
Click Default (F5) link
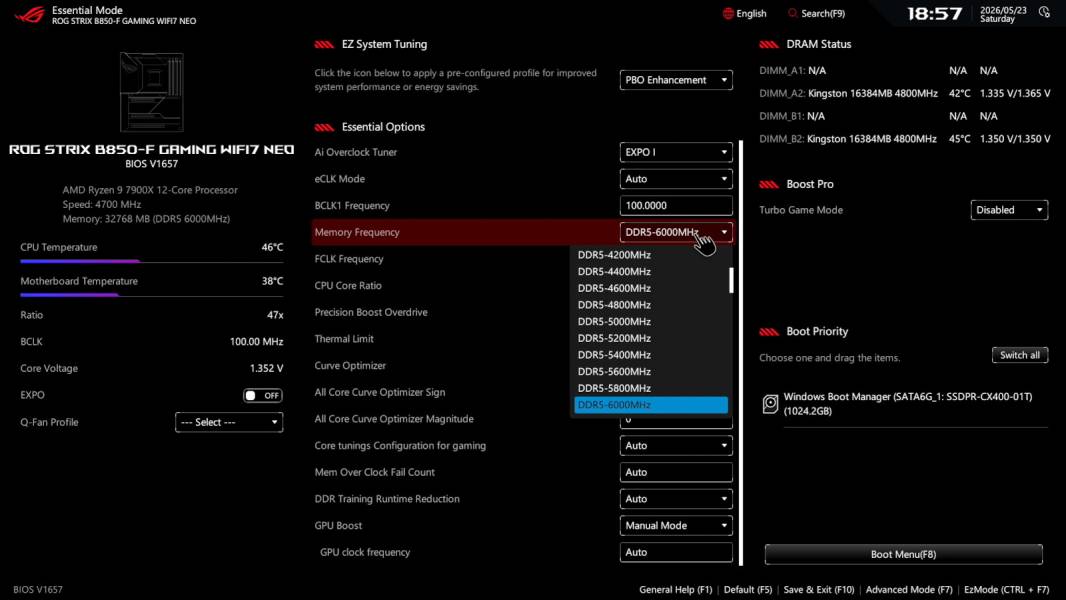(748, 589)
